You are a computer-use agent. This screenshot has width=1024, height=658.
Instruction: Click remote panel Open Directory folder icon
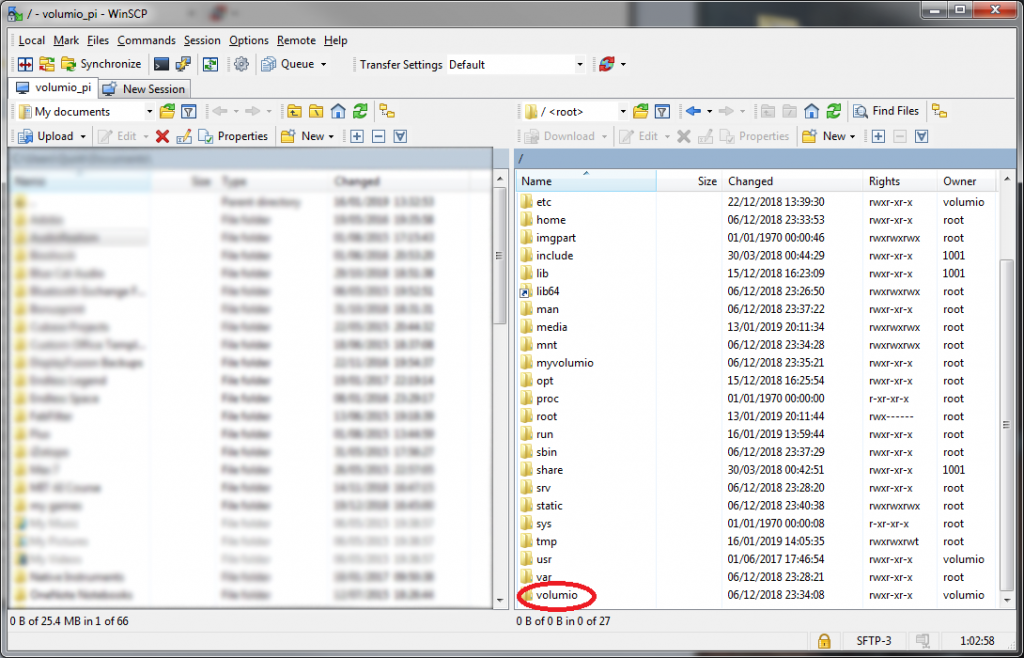pos(641,112)
